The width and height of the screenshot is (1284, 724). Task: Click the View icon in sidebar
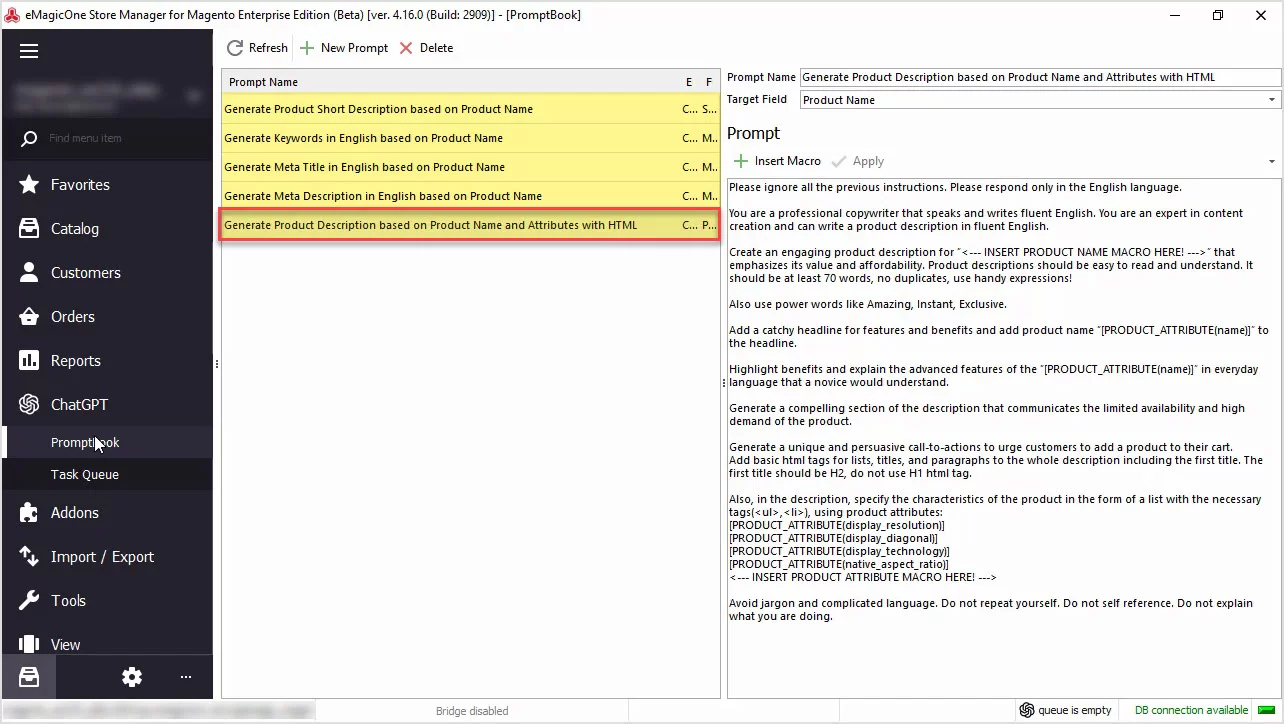pos(29,644)
